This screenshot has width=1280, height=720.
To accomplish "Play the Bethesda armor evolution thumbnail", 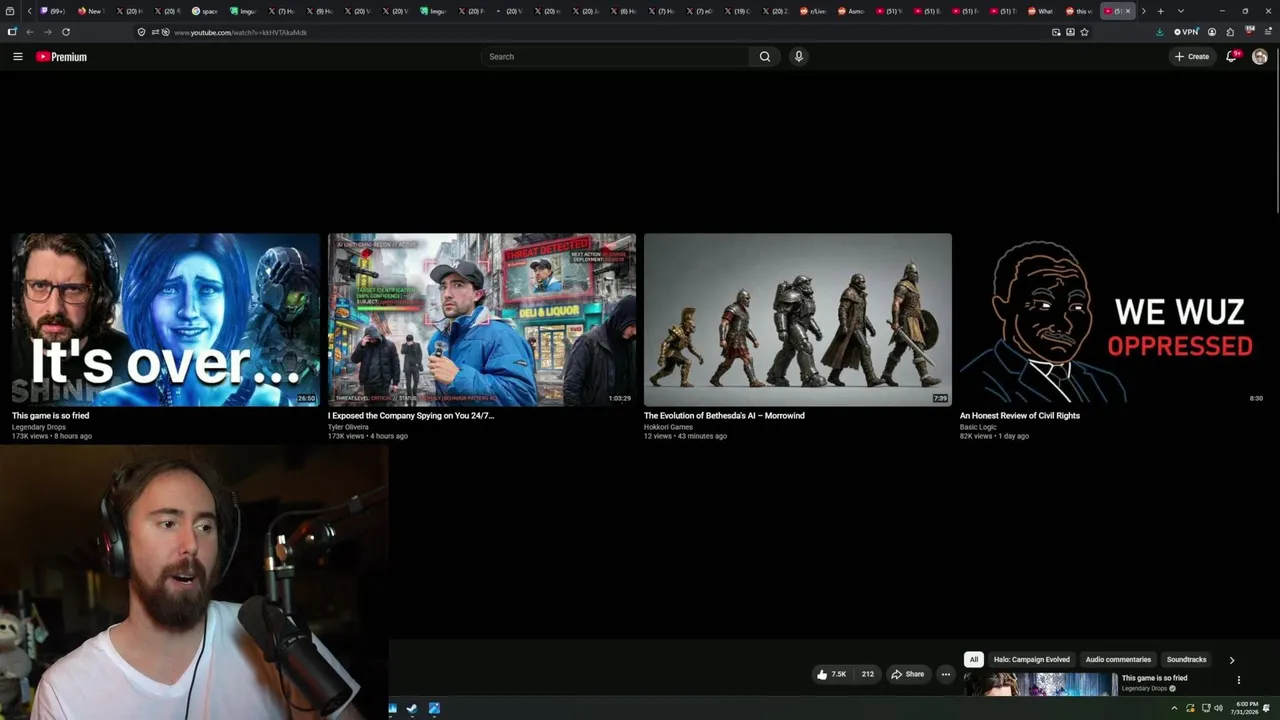I will pyautogui.click(x=798, y=320).
